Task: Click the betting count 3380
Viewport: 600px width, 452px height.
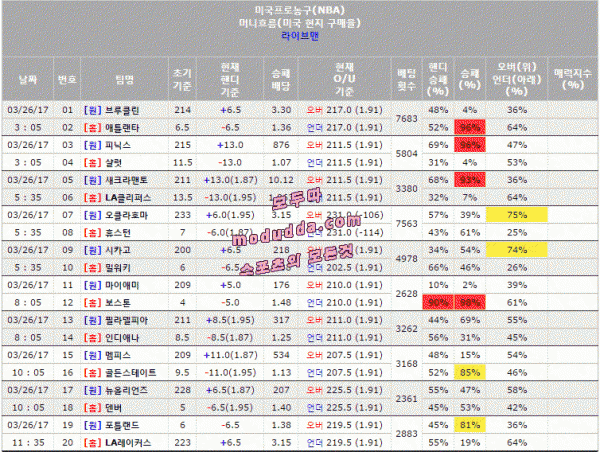Action: (x=406, y=189)
